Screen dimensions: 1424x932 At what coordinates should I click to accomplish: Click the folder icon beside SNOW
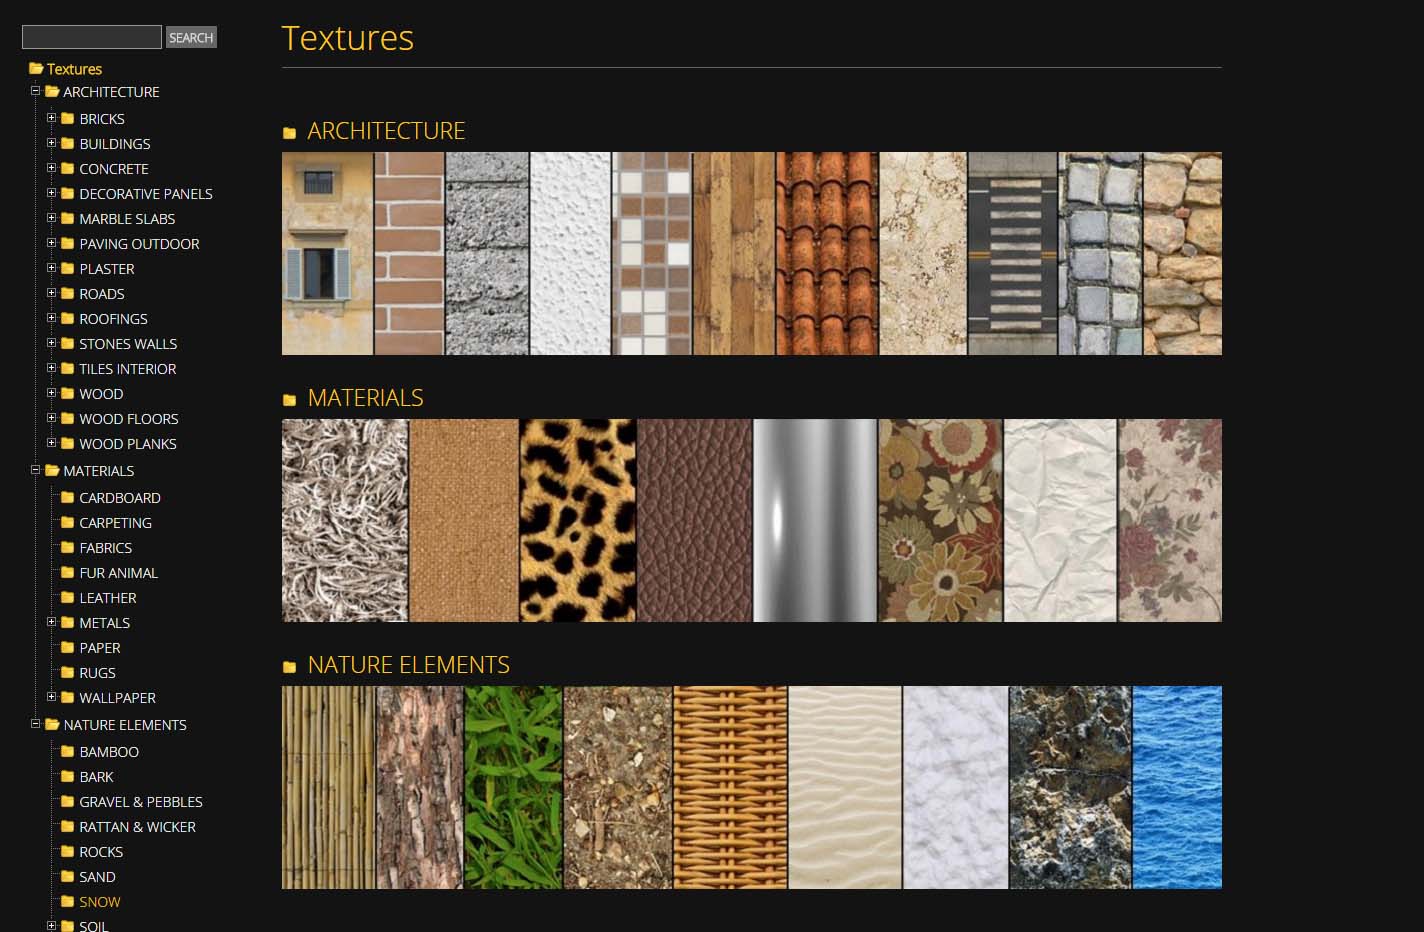click(68, 901)
